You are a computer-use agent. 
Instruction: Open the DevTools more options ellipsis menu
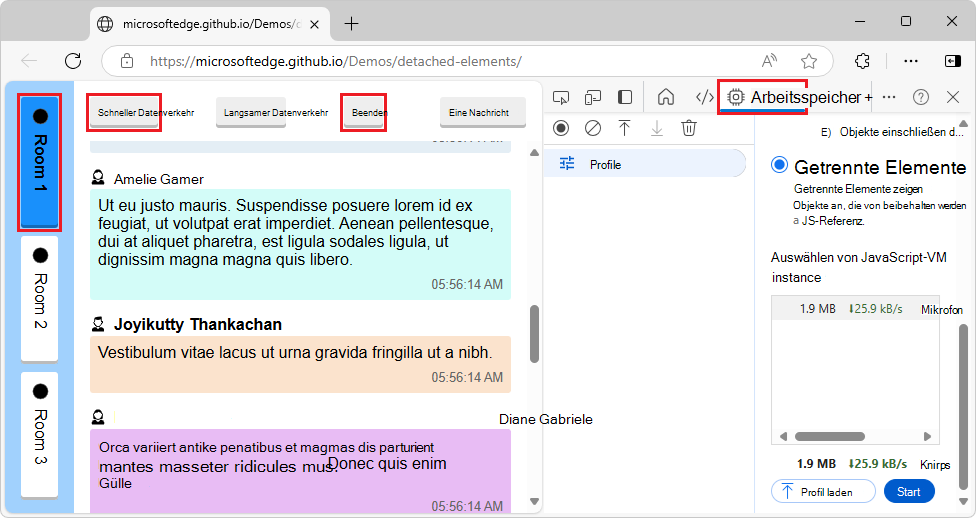889,97
